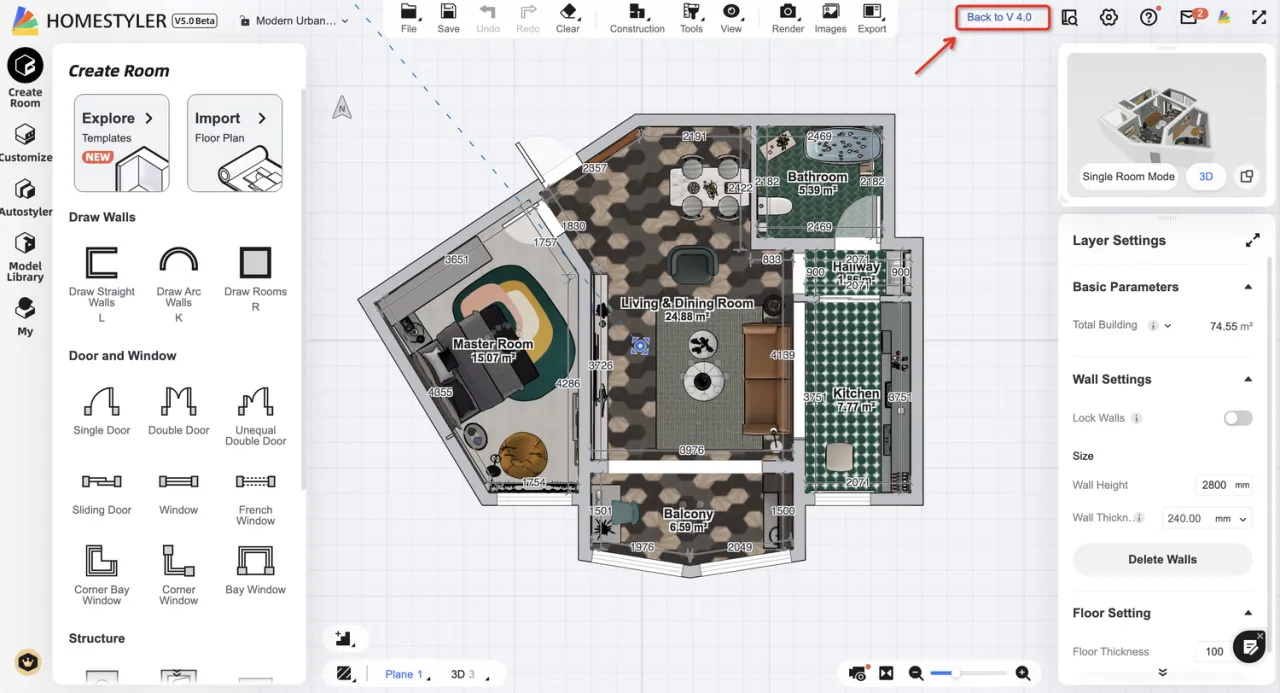1280x693 pixels.
Task: Enable Single Room Mode
Action: pos(1128,176)
